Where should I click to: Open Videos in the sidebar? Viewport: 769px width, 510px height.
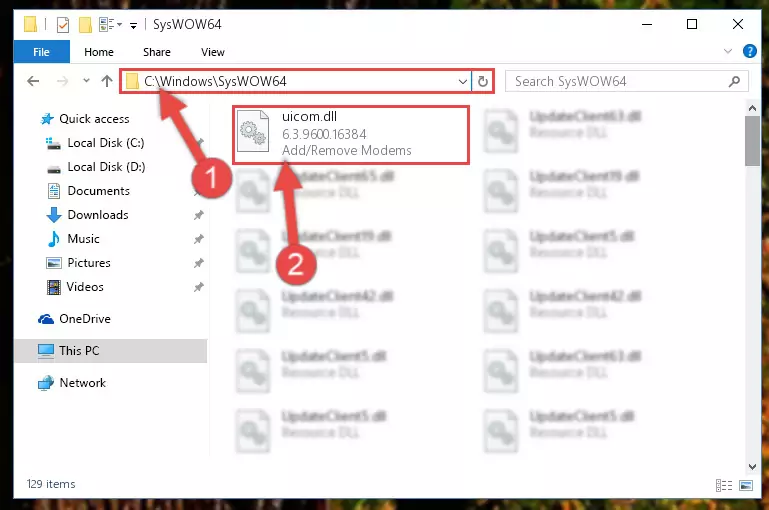[85, 287]
